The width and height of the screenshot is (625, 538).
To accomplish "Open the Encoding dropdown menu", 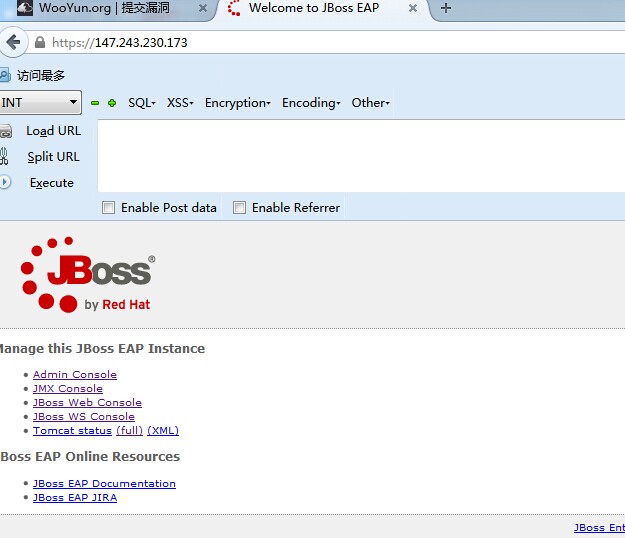I will (311, 103).
